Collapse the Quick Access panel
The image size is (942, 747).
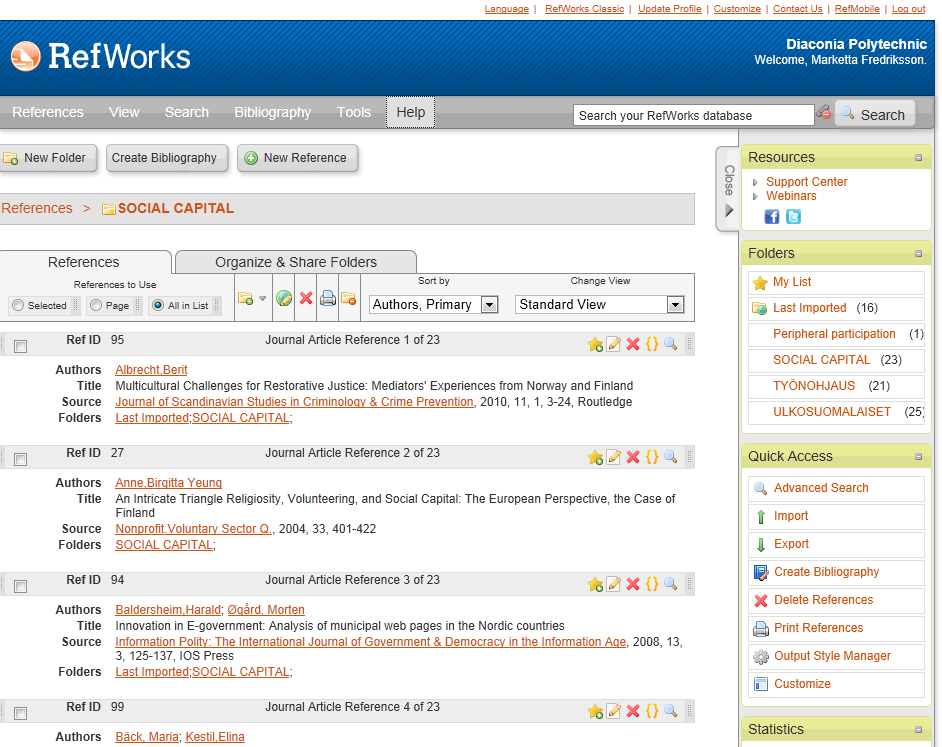pyautogui.click(x=918, y=457)
